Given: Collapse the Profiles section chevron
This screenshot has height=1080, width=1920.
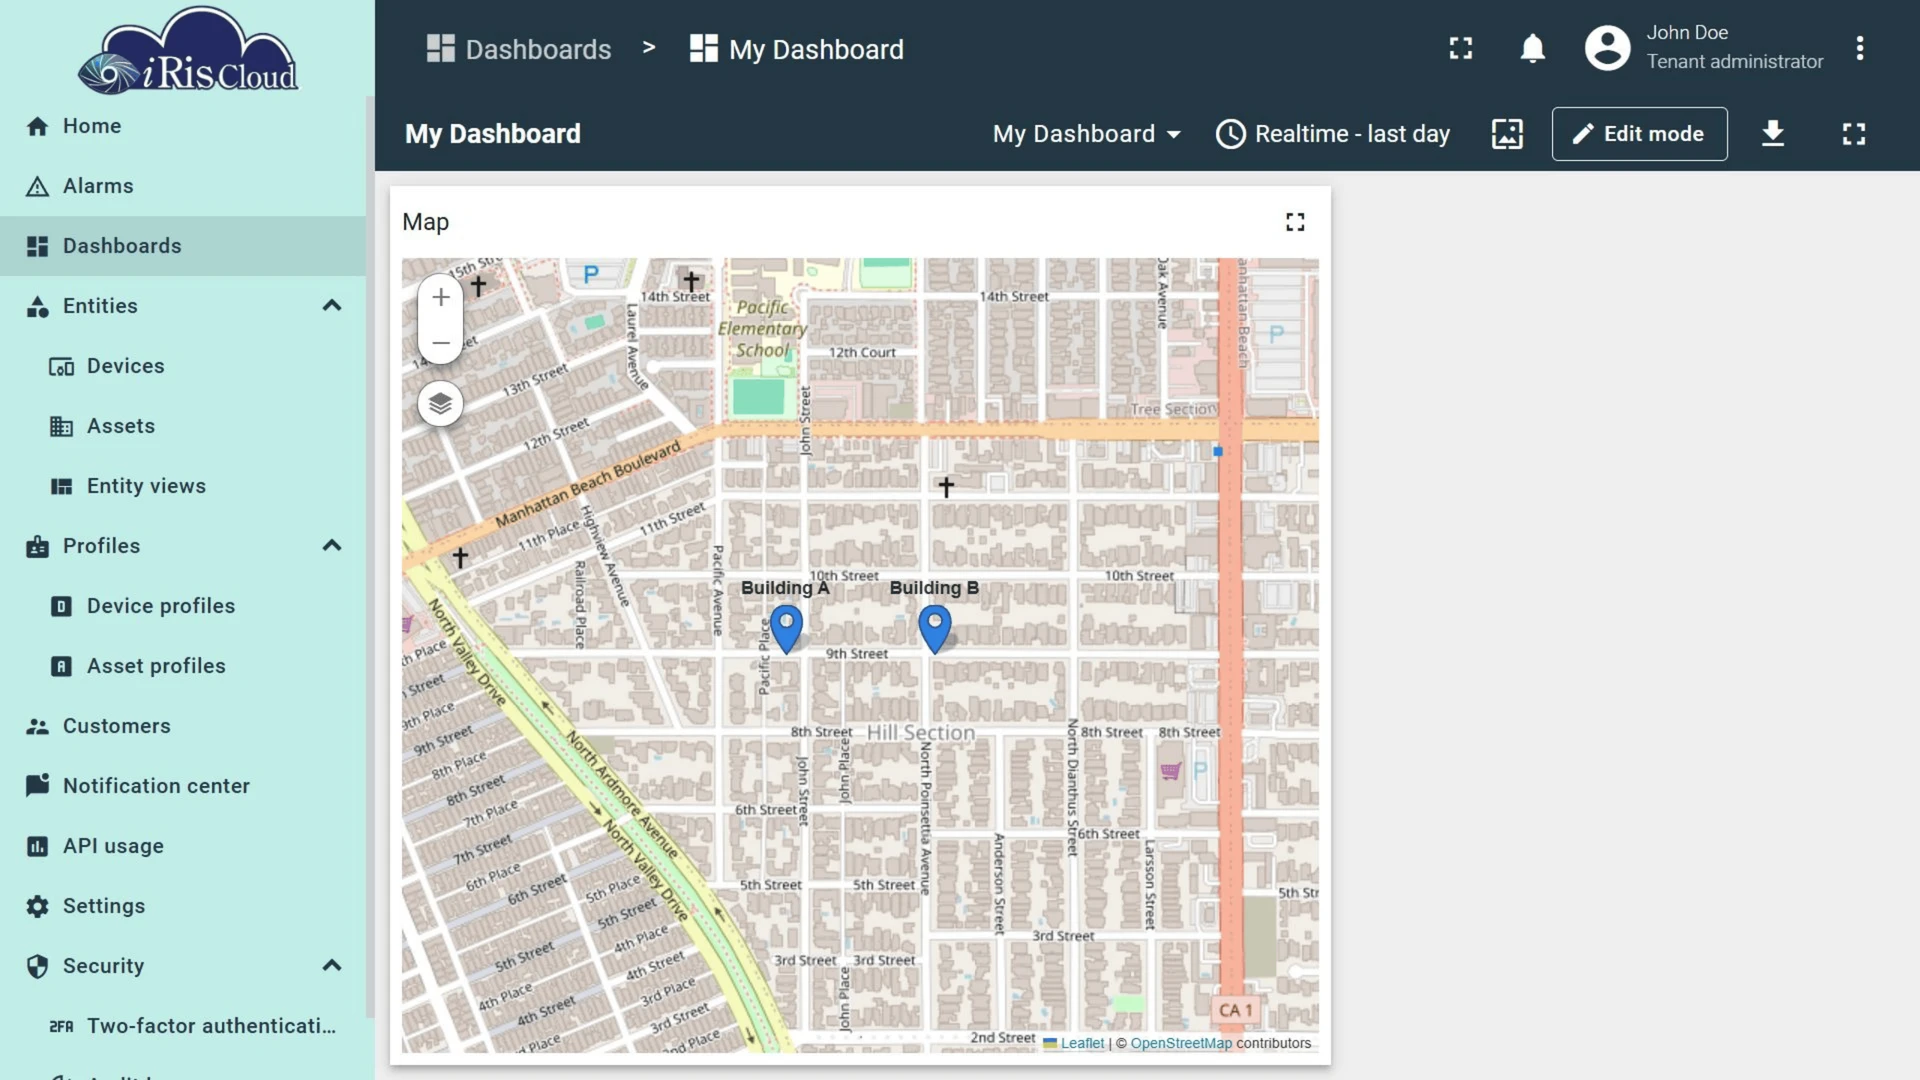Looking at the screenshot, I should click(x=332, y=546).
